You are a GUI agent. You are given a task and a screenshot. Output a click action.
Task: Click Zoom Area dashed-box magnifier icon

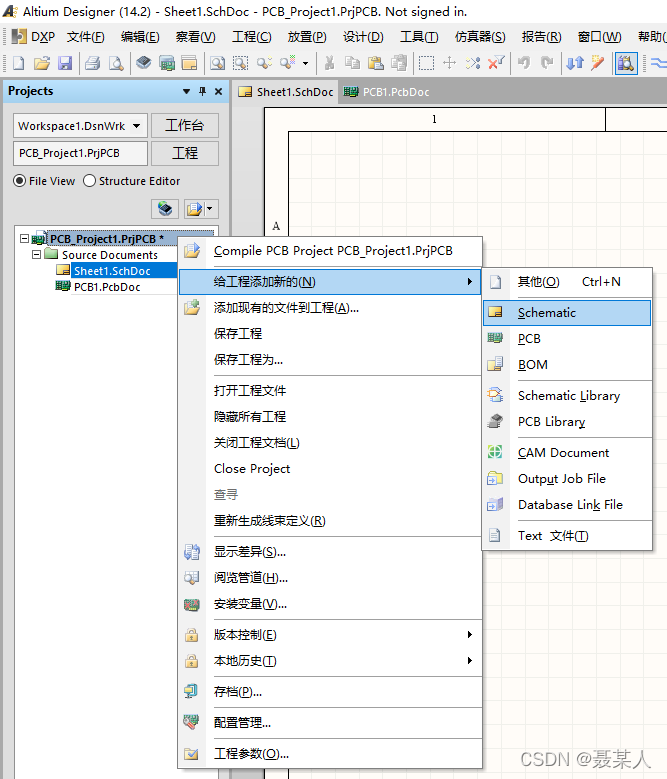click(x=240, y=63)
